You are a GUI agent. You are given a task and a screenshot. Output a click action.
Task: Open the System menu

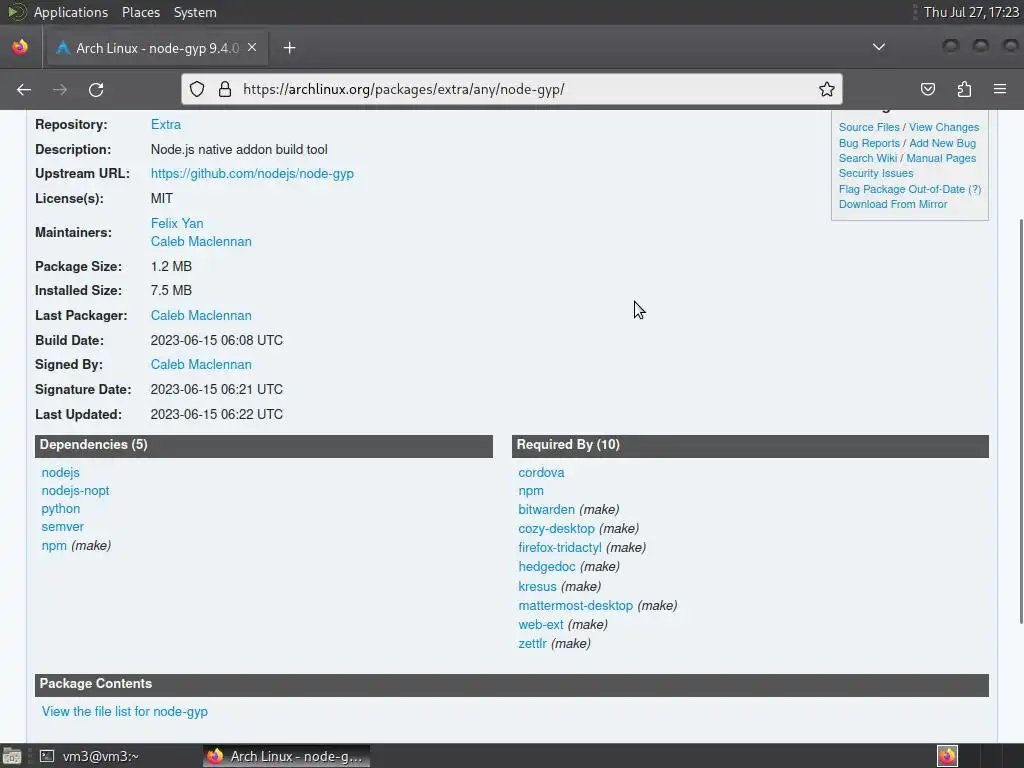pos(195,12)
